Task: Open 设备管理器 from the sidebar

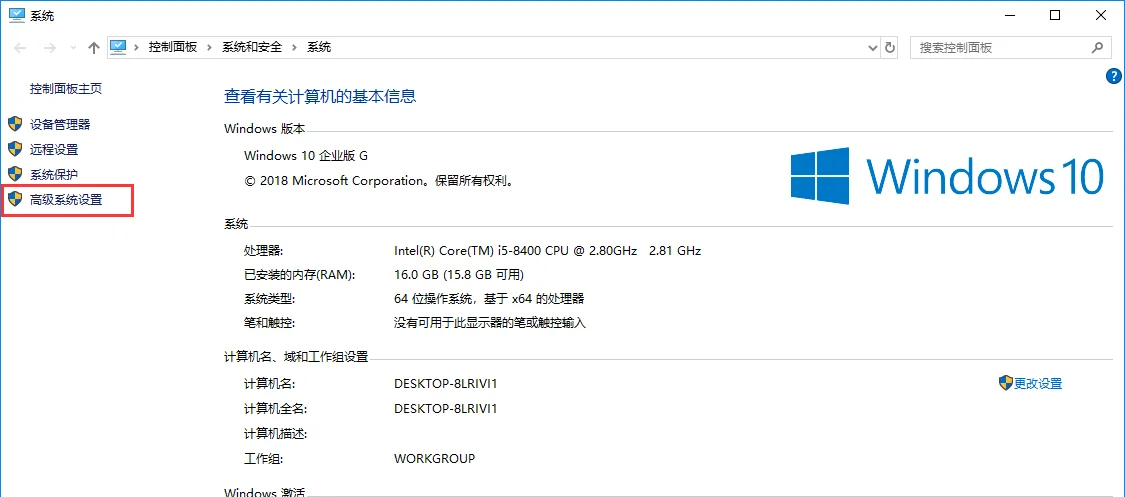Action: pos(60,125)
